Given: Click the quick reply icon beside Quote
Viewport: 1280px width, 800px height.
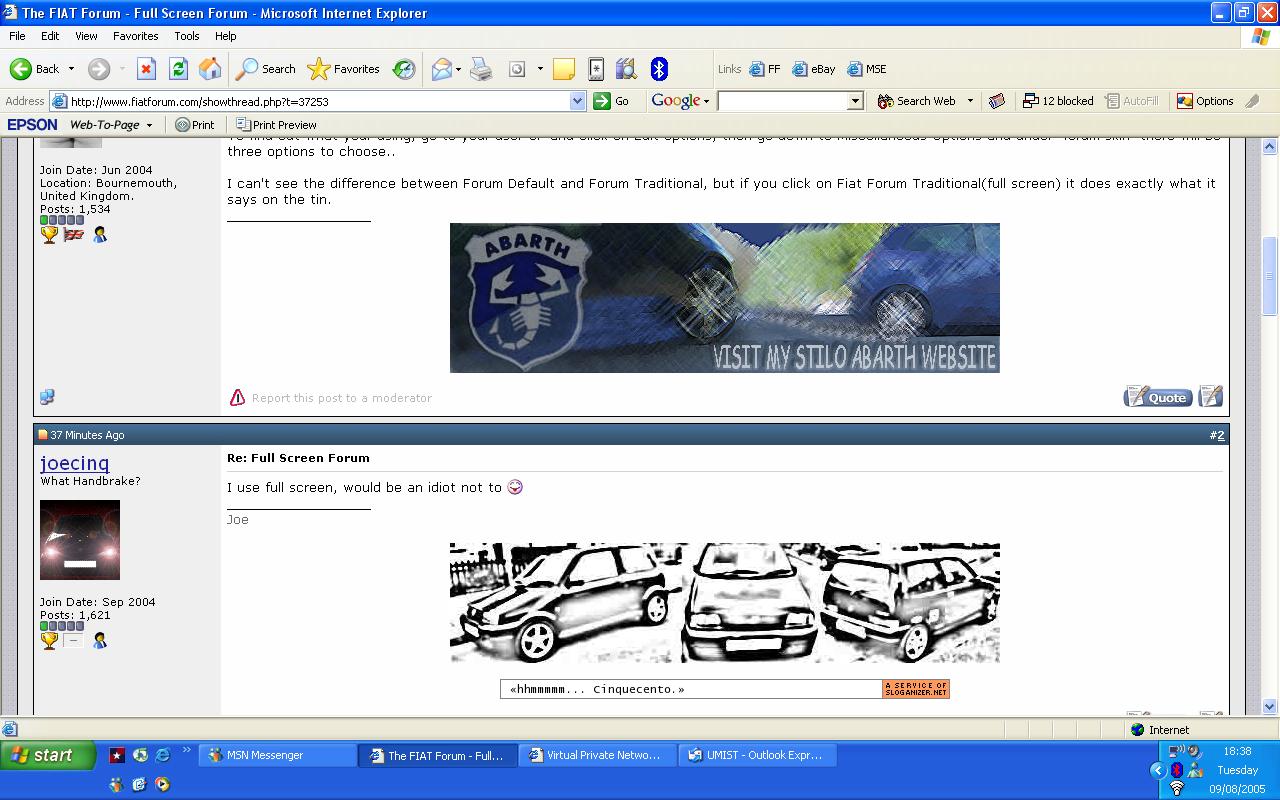Looking at the screenshot, I should tap(1211, 396).
